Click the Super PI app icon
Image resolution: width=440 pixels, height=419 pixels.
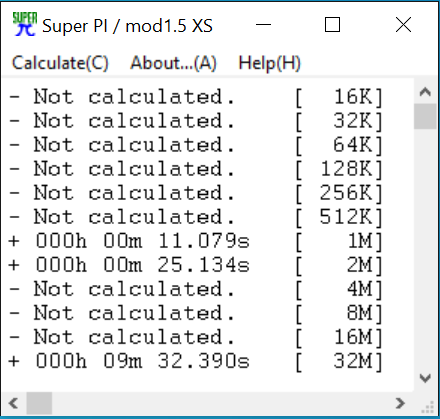[x=25, y=24]
